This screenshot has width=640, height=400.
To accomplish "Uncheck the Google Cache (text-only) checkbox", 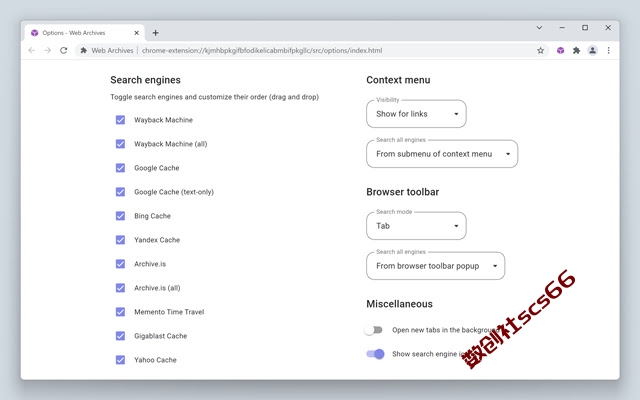I will point(120,192).
